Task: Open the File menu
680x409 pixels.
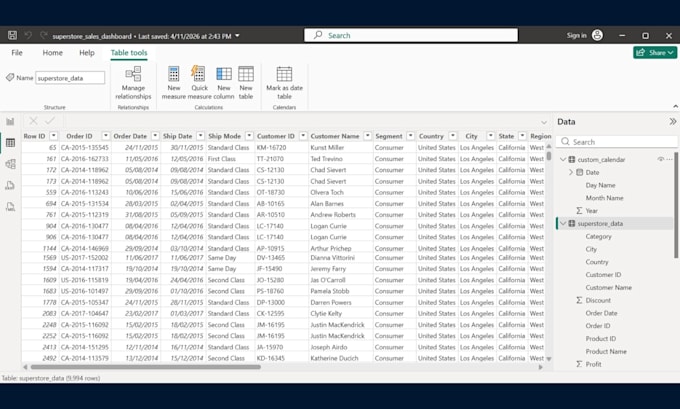Action: pos(17,52)
